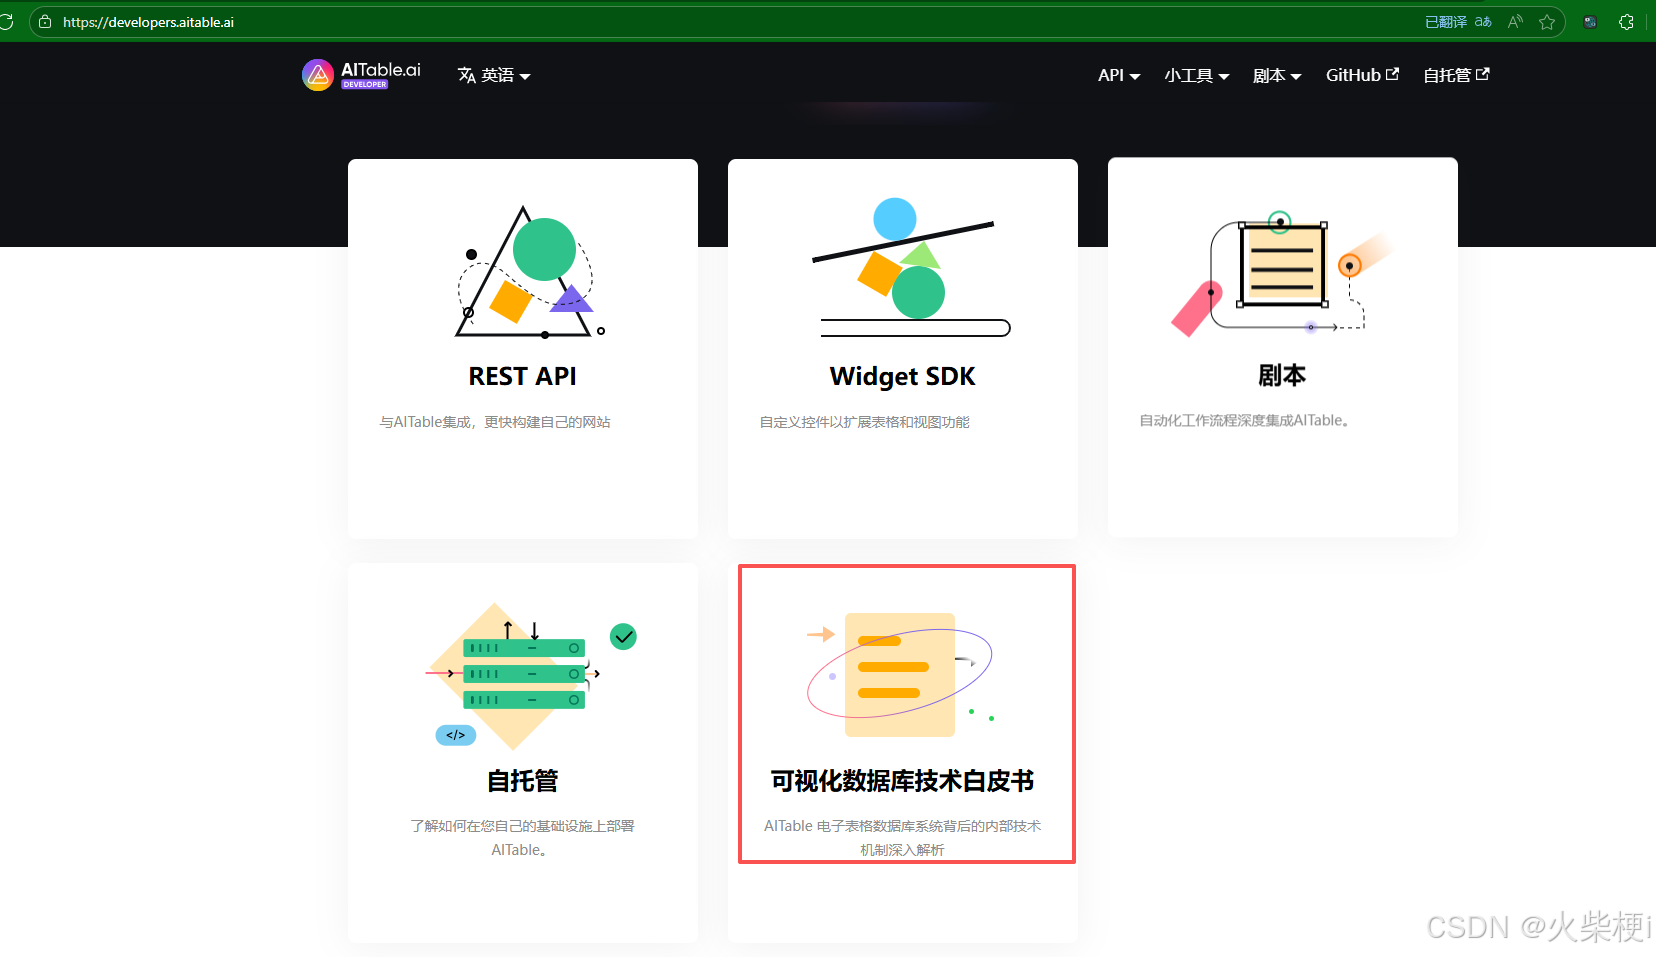Screen dimensions: 1656x957
Task: Open translate options with the aあ icon
Action: point(1483,20)
